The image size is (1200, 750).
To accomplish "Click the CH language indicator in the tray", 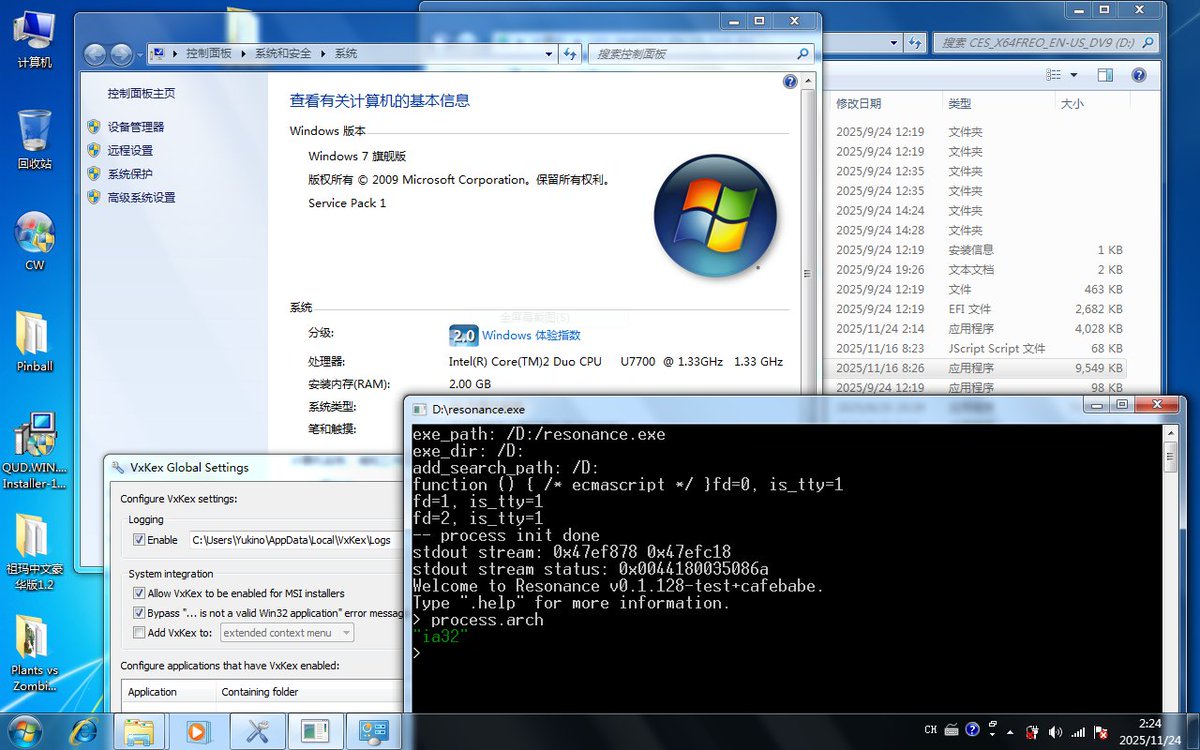I will point(930,731).
